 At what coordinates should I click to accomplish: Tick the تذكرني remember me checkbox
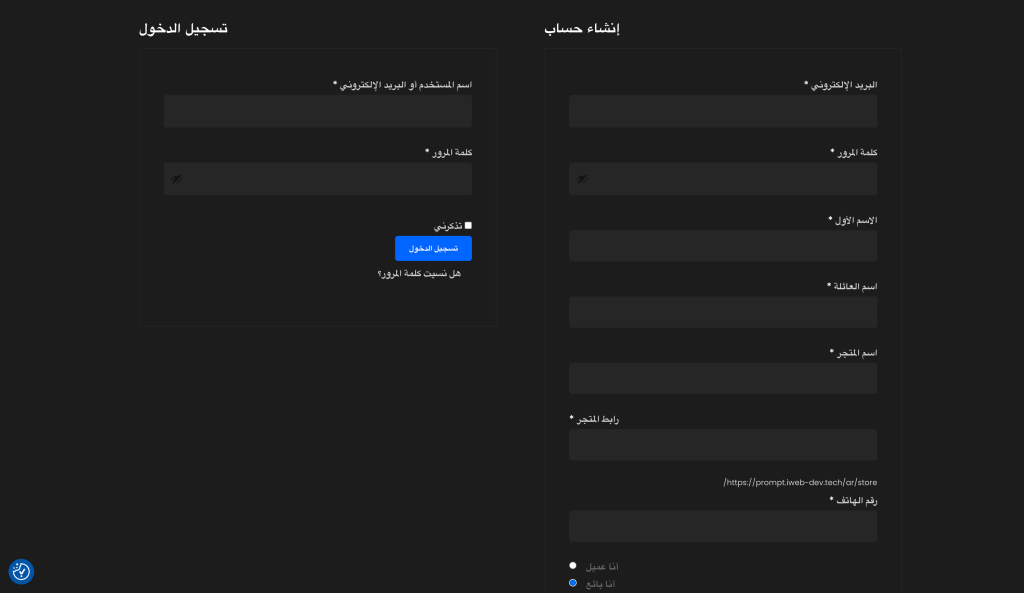pos(468,226)
